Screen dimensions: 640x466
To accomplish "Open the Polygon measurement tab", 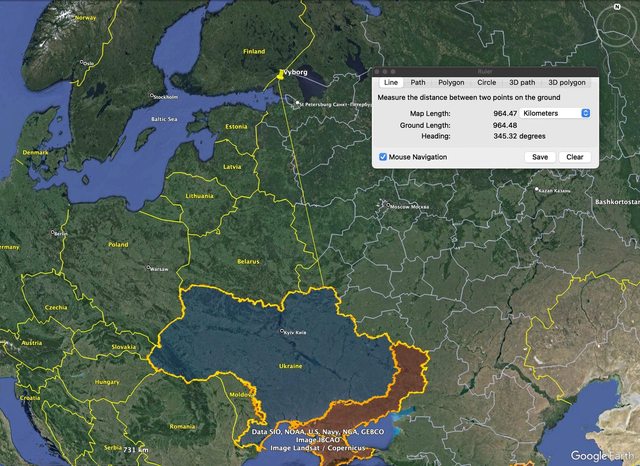I will click(451, 82).
